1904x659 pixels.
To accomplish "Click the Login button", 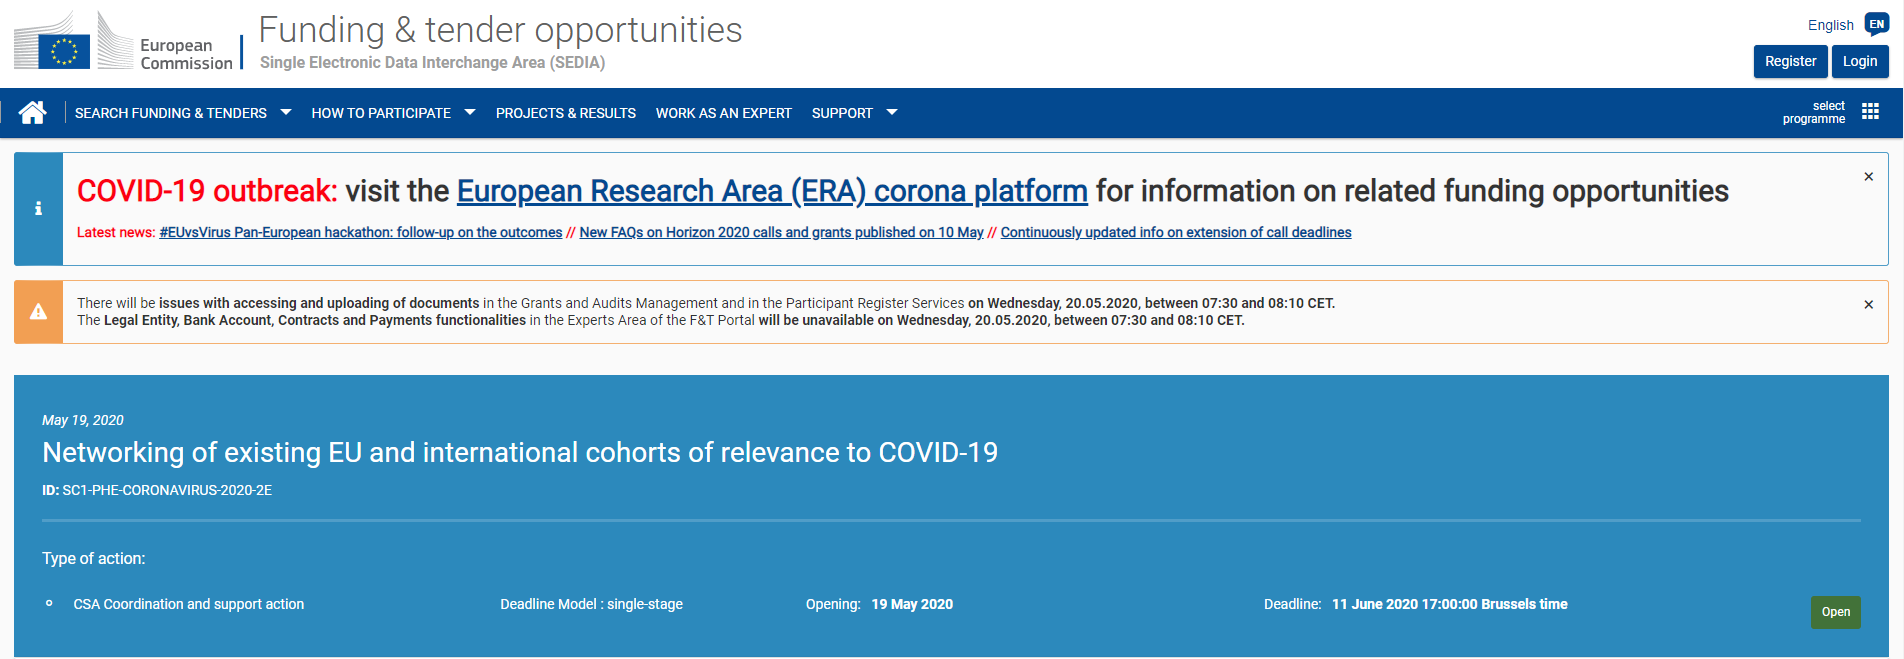I will pyautogui.click(x=1860, y=61).
